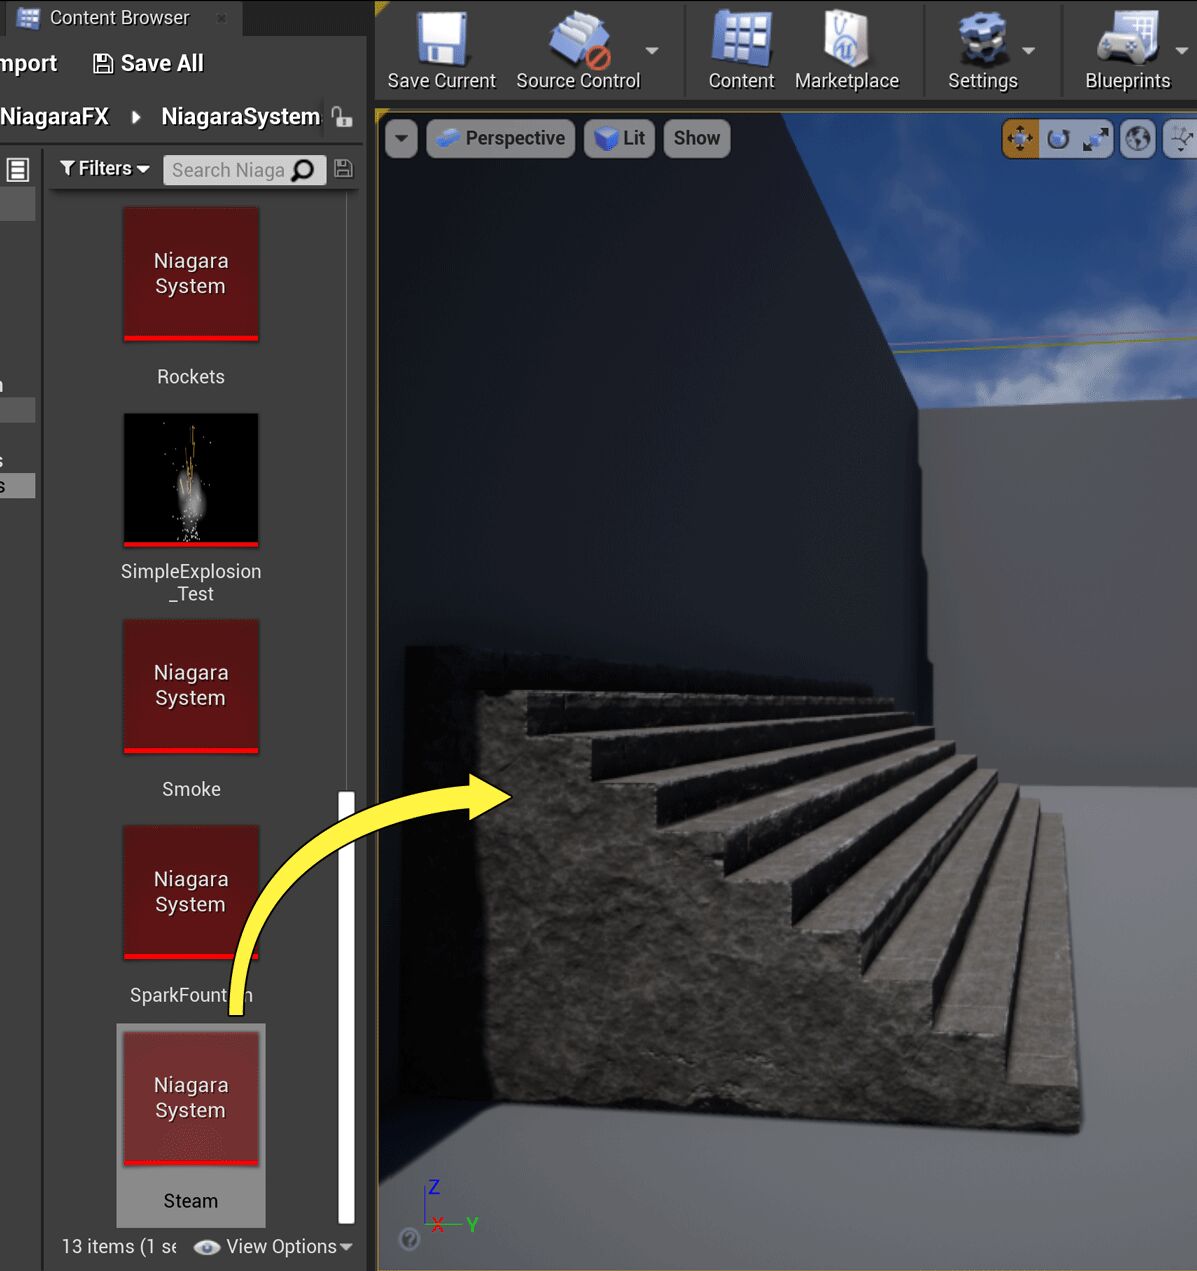Expand the Filters dropdown
1197x1271 pixels.
pyautogui.click(x=105, y=169)
